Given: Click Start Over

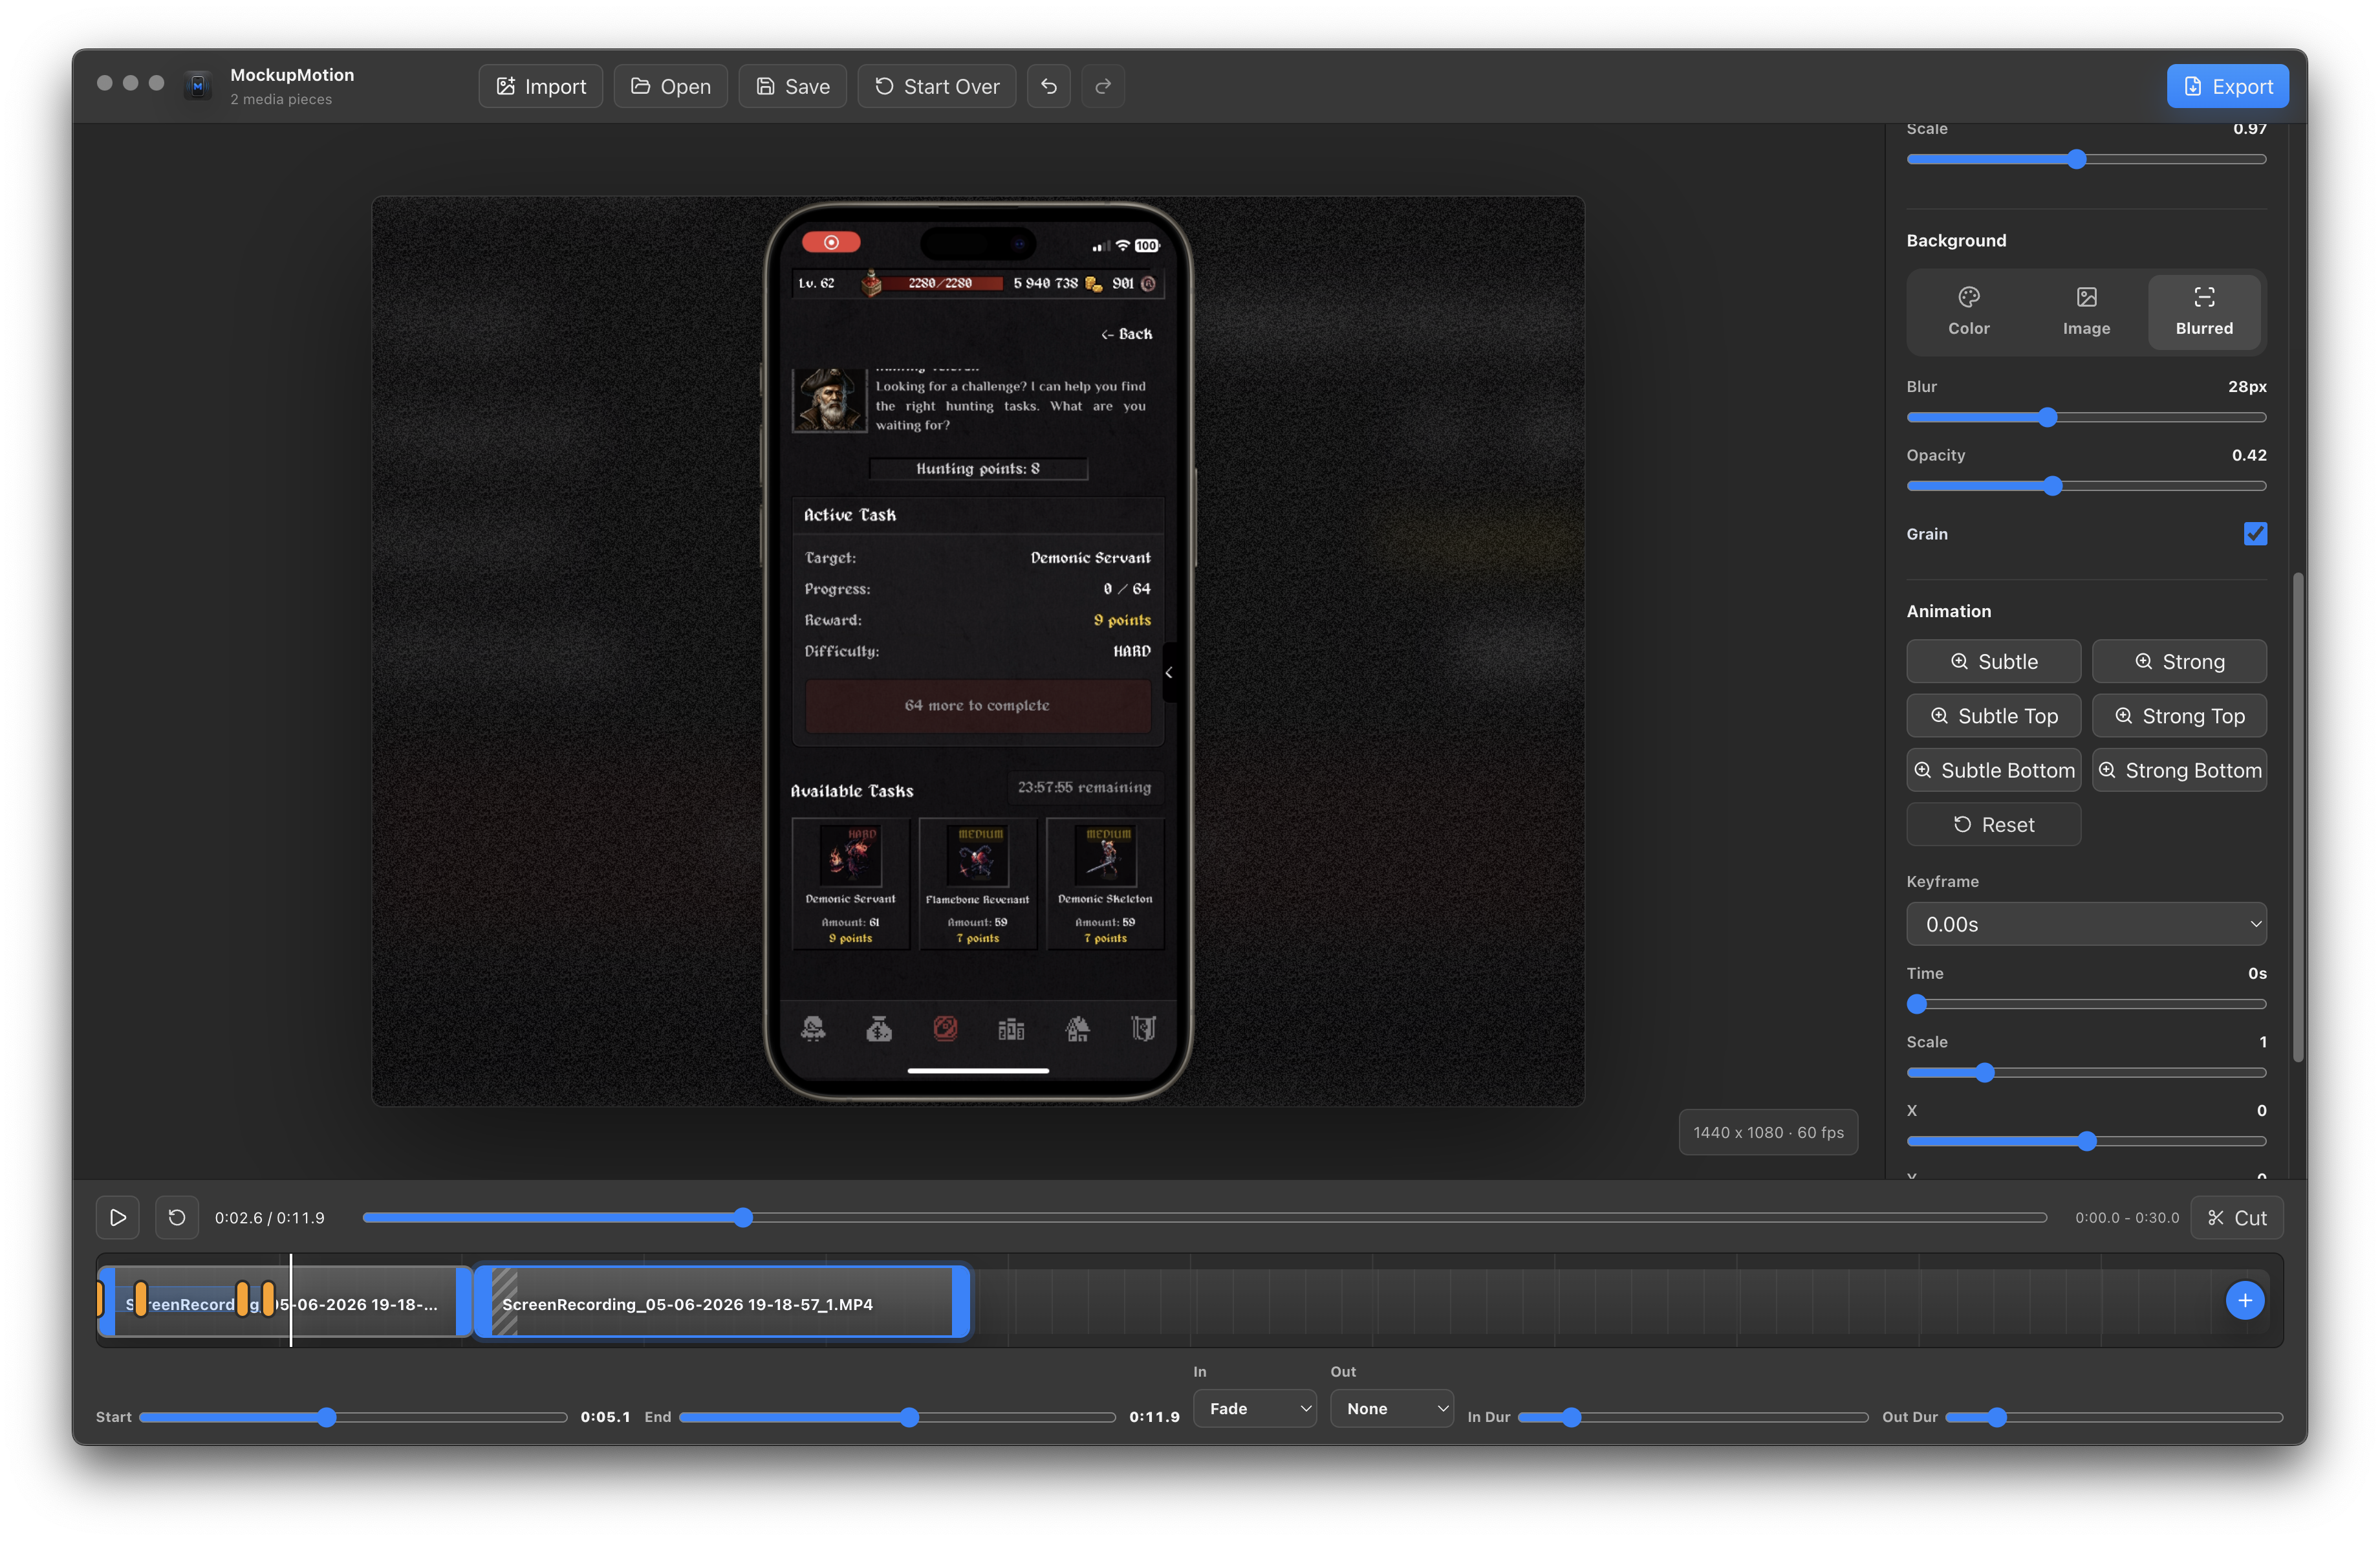Looking at the screenshot, I should click(936, 86).
